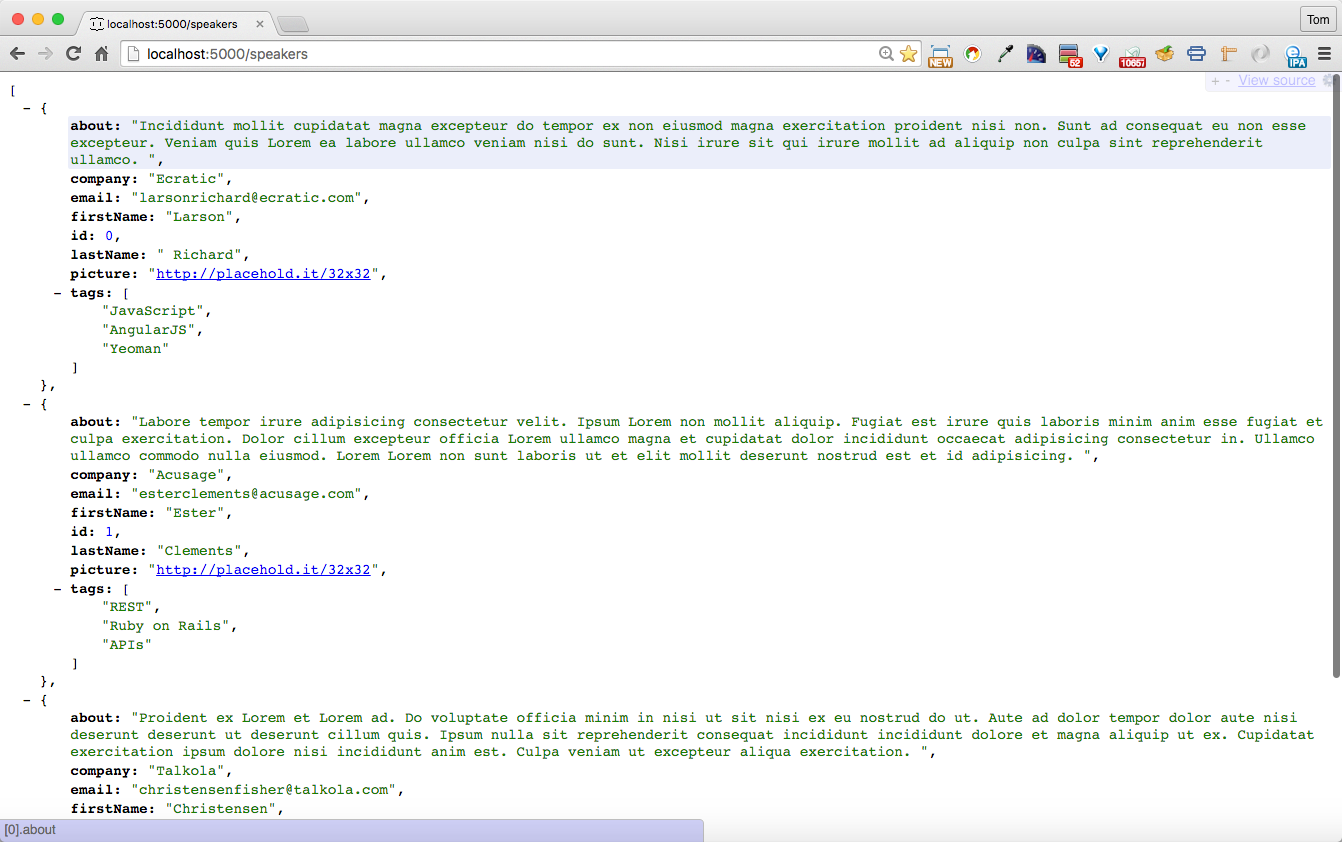Click the blue V-shaped extension icon
Viewport: 1342px width, 842px height.
click(x=1100, y=54)
